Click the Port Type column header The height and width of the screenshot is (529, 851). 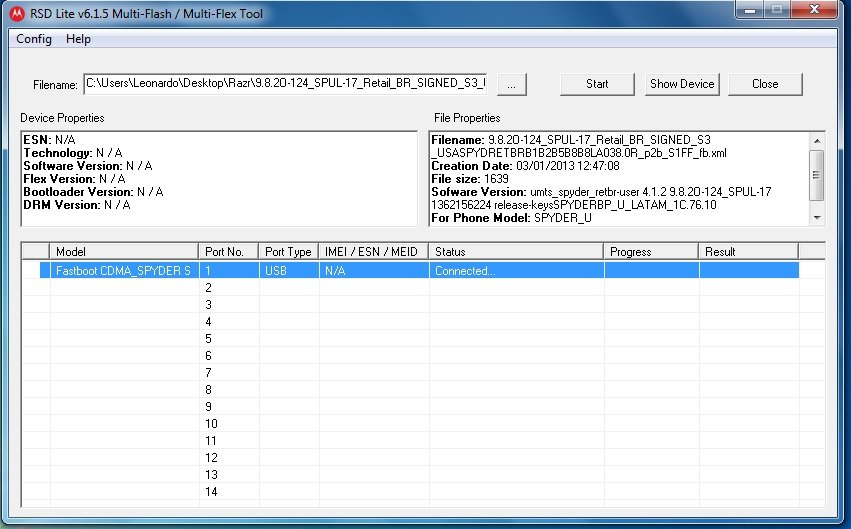click(x=289, y=252)
